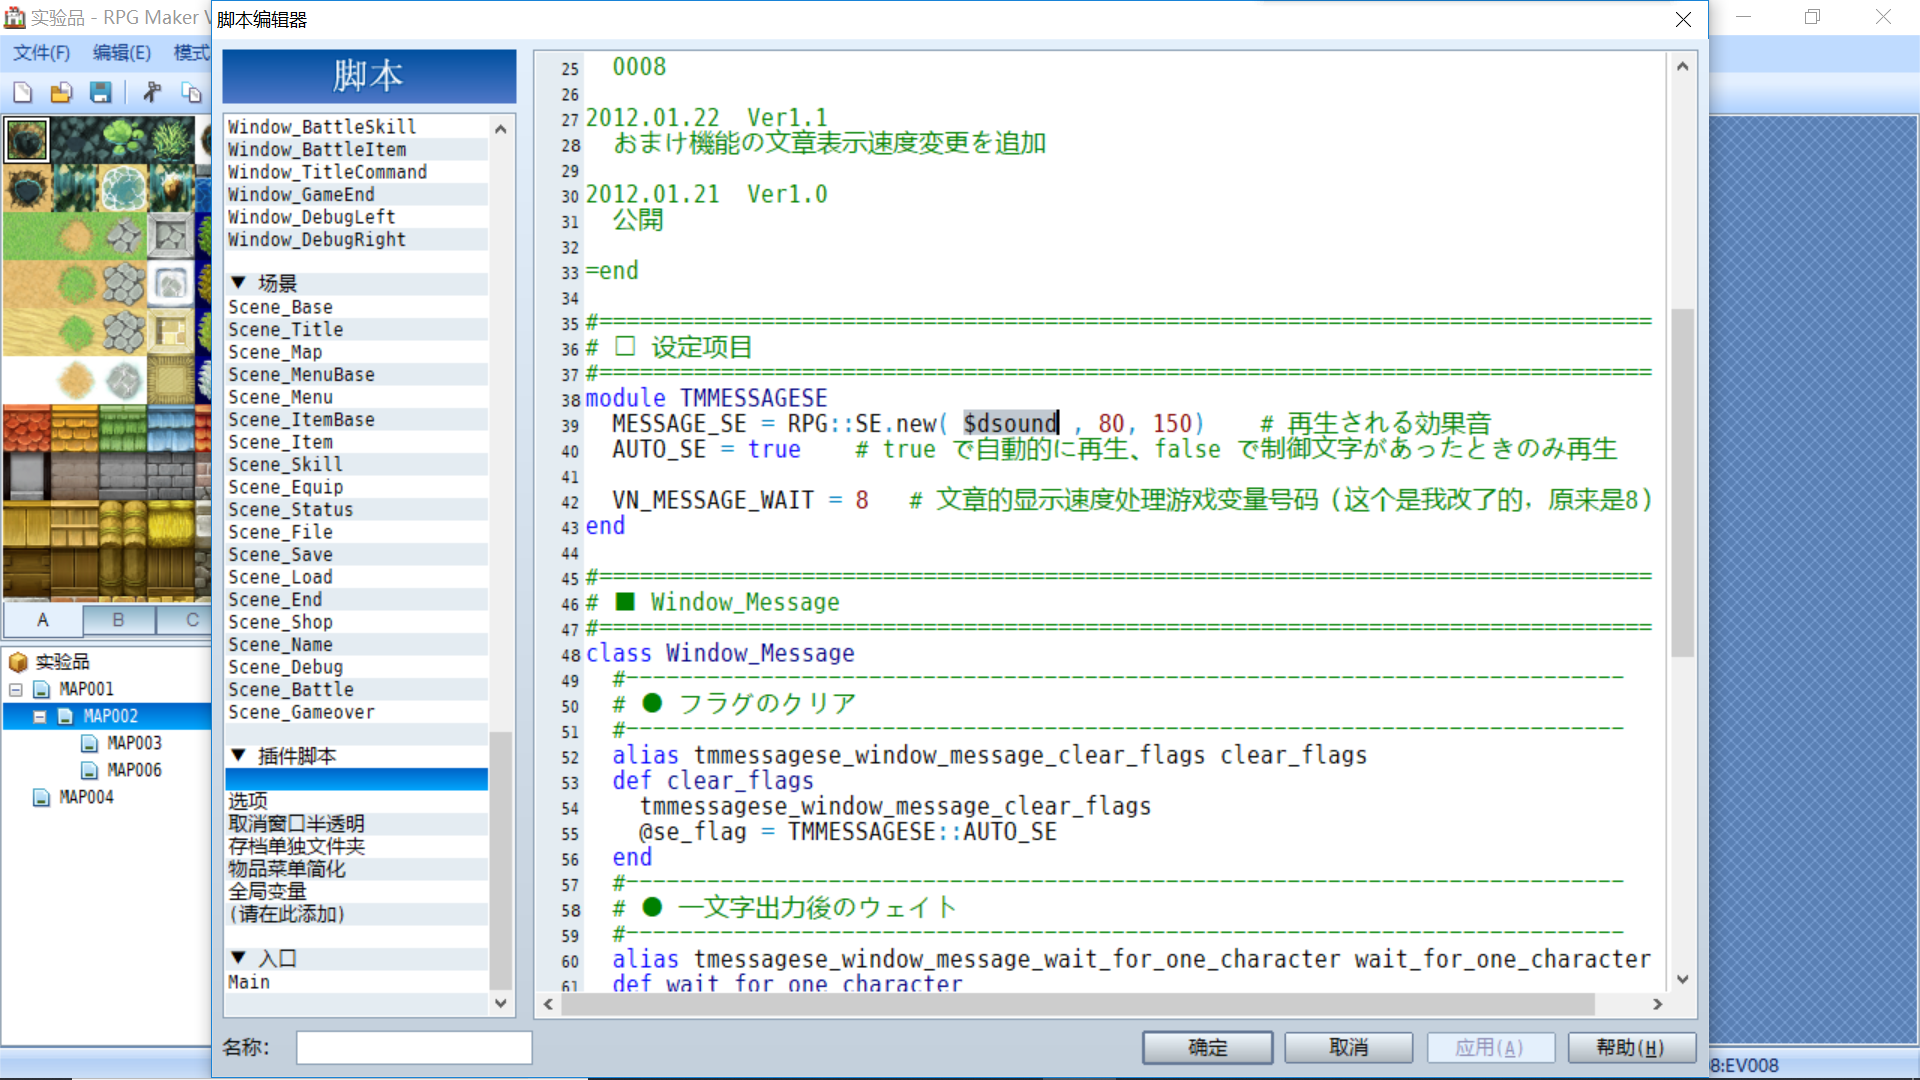Select the 全局变量 plugin script
Image resolution: width=1920 pixels, height=1080 pixels.
357,891
